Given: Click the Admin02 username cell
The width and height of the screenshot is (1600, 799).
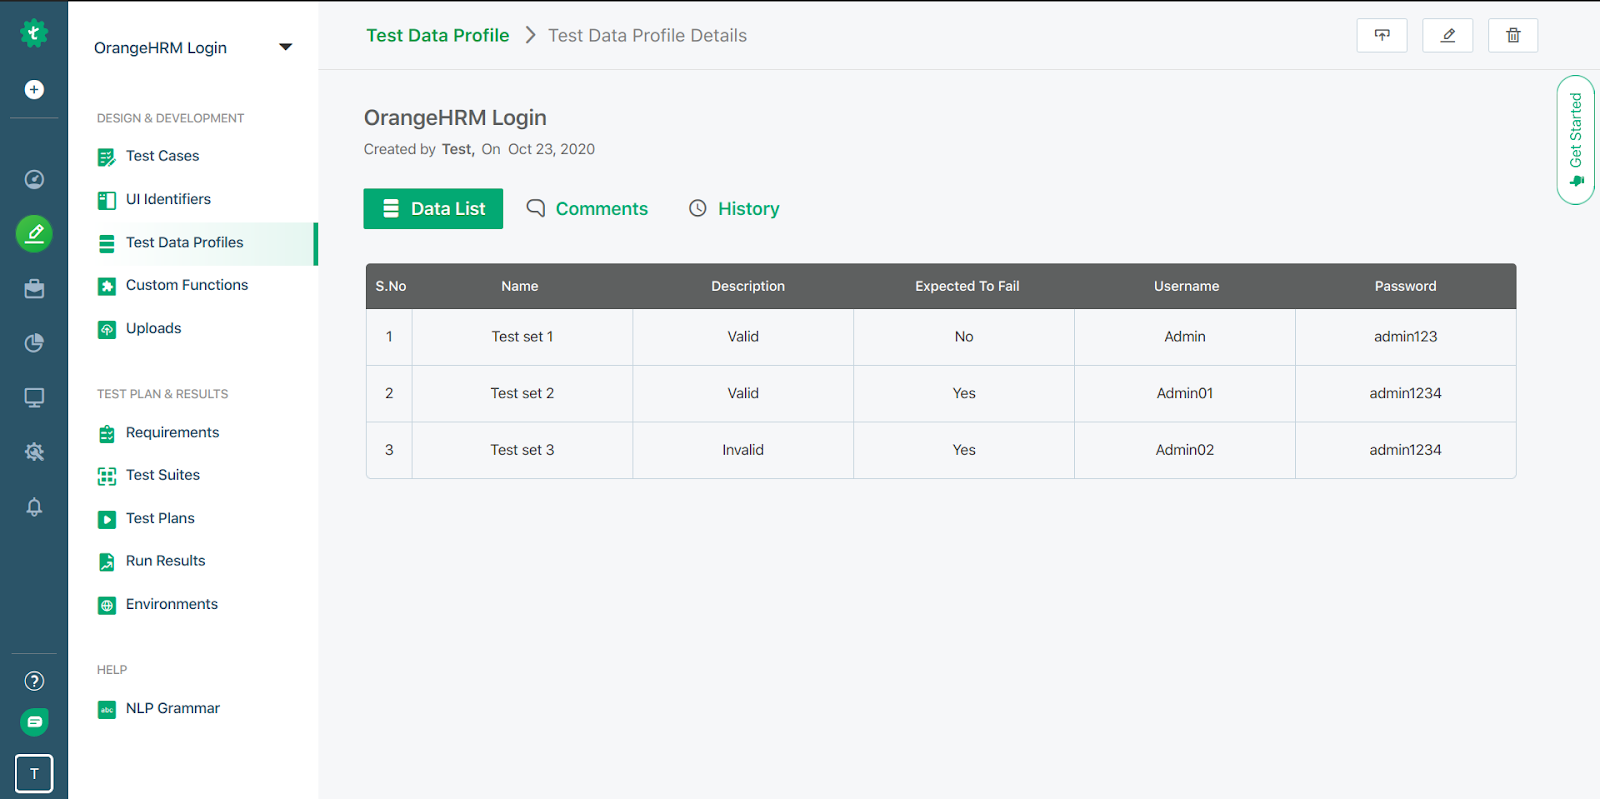Looking at the screenshot, I should [1185, 450].
